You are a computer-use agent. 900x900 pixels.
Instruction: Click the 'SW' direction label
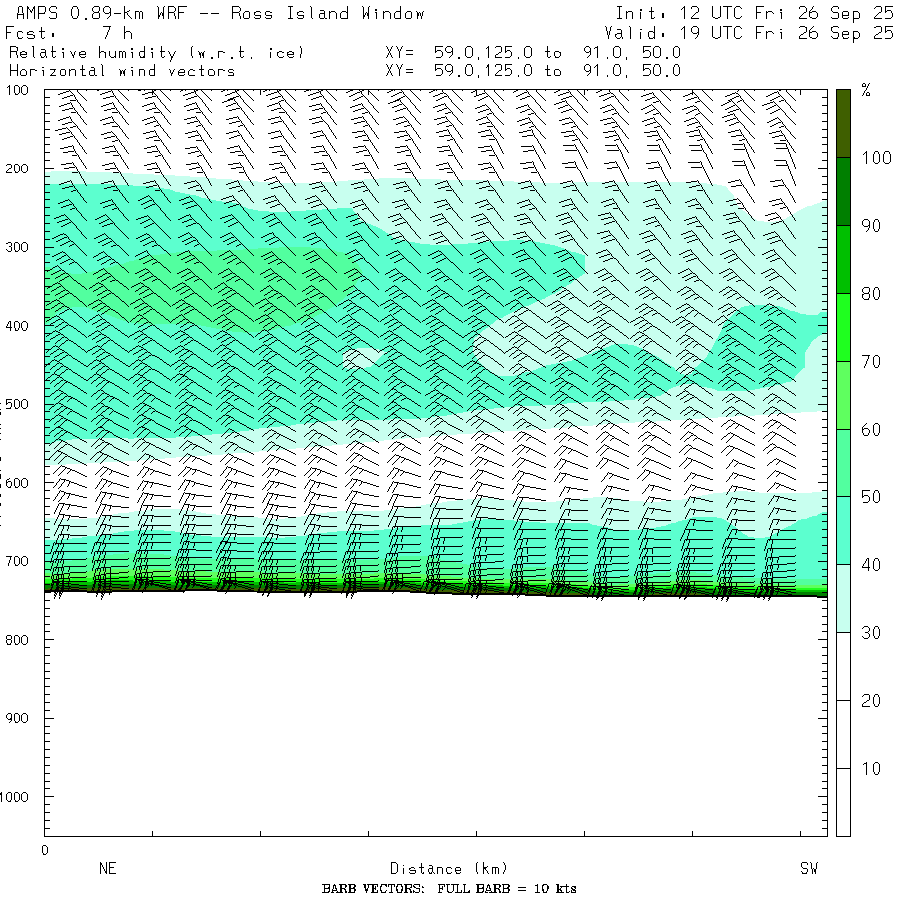809,868
